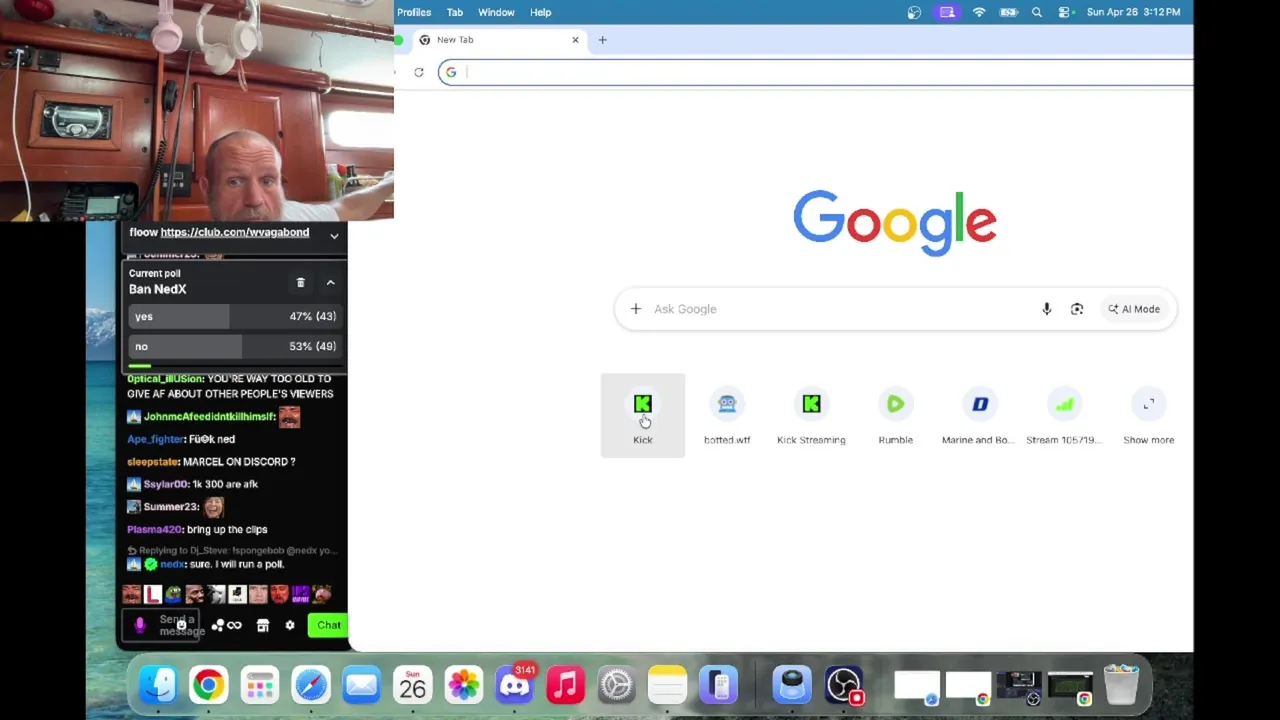Open Control Center in menu bar
Viewport: 1280px width, 720px height.
click(x=1064, y=12)
